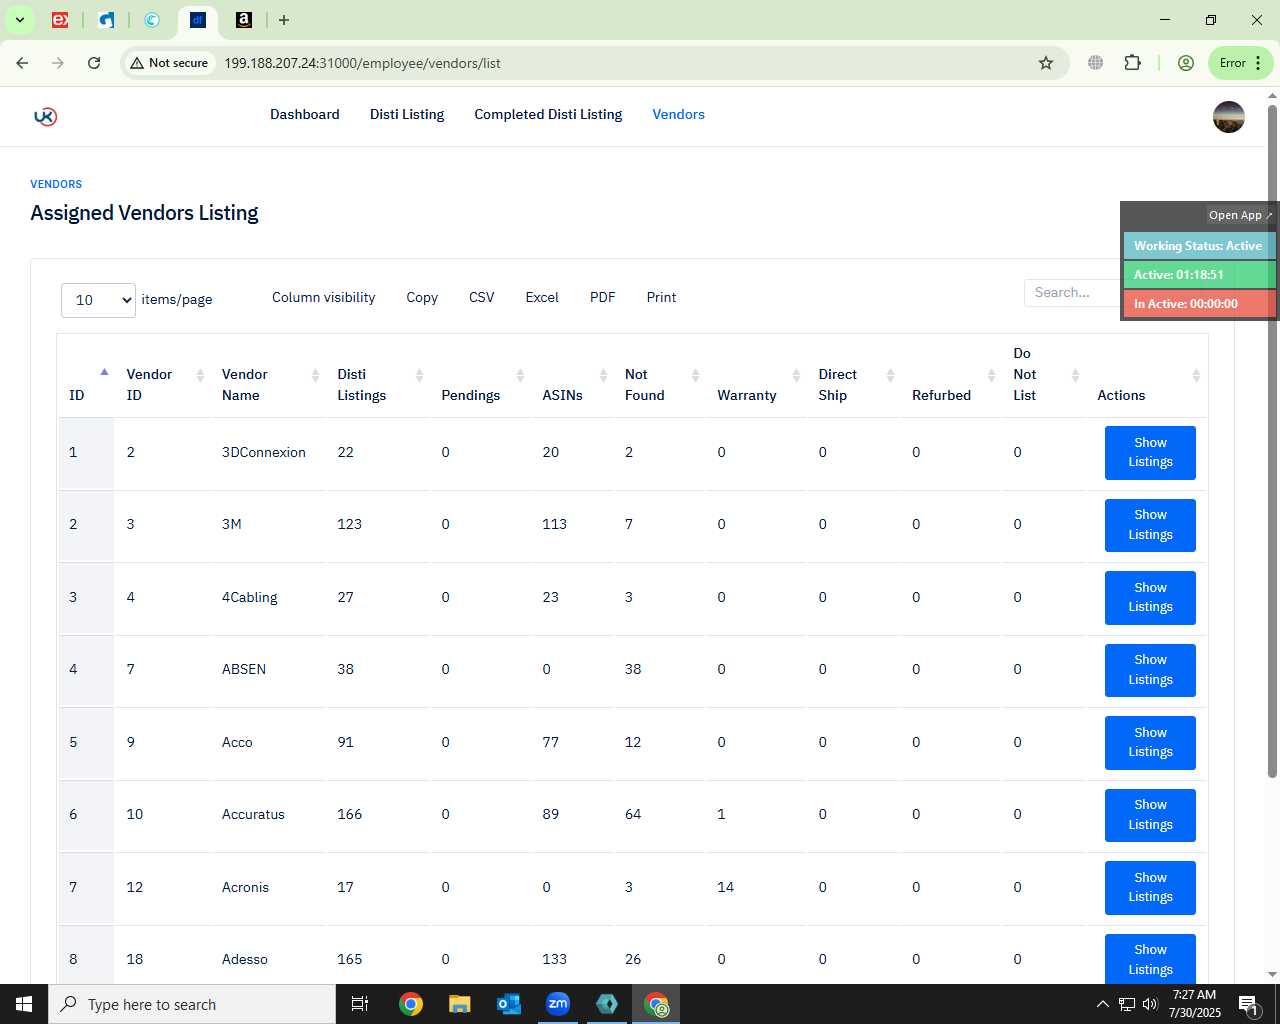This screenshot has width=1280, height=1024.
Task: Click Open App in overlay widget
Action: [x=1240, y=215]
